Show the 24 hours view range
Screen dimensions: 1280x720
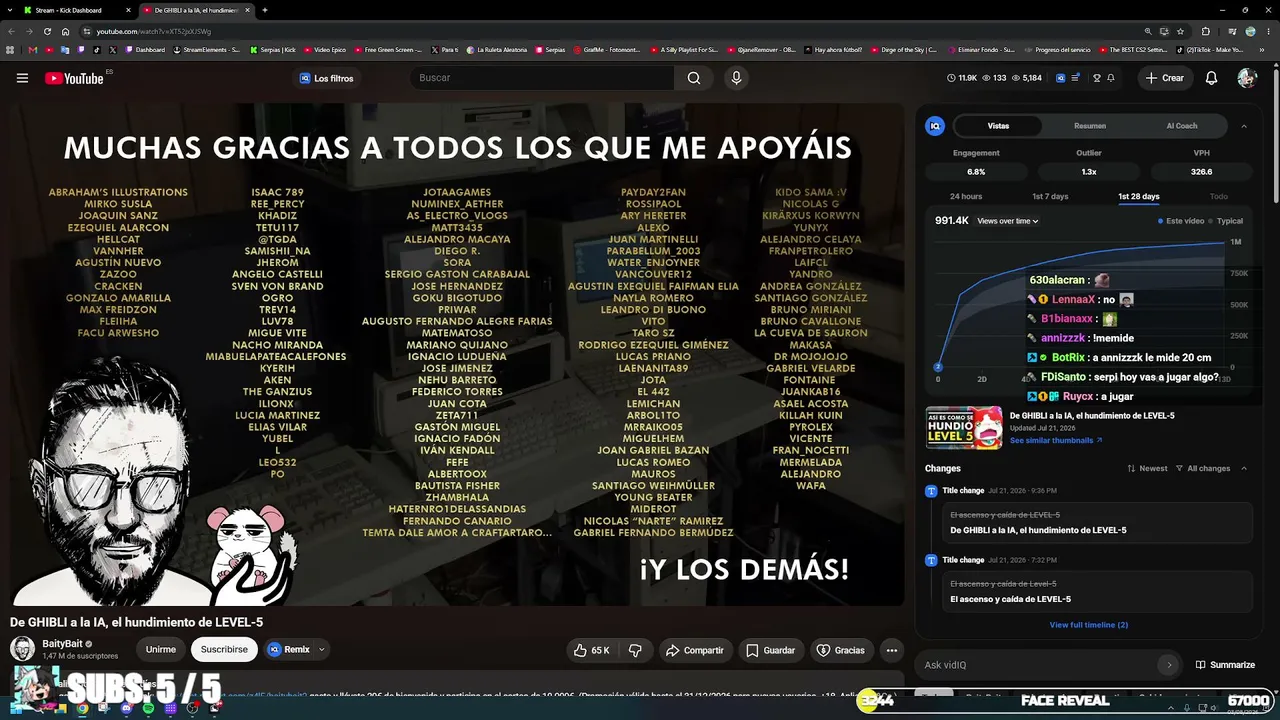pos(966,197)
